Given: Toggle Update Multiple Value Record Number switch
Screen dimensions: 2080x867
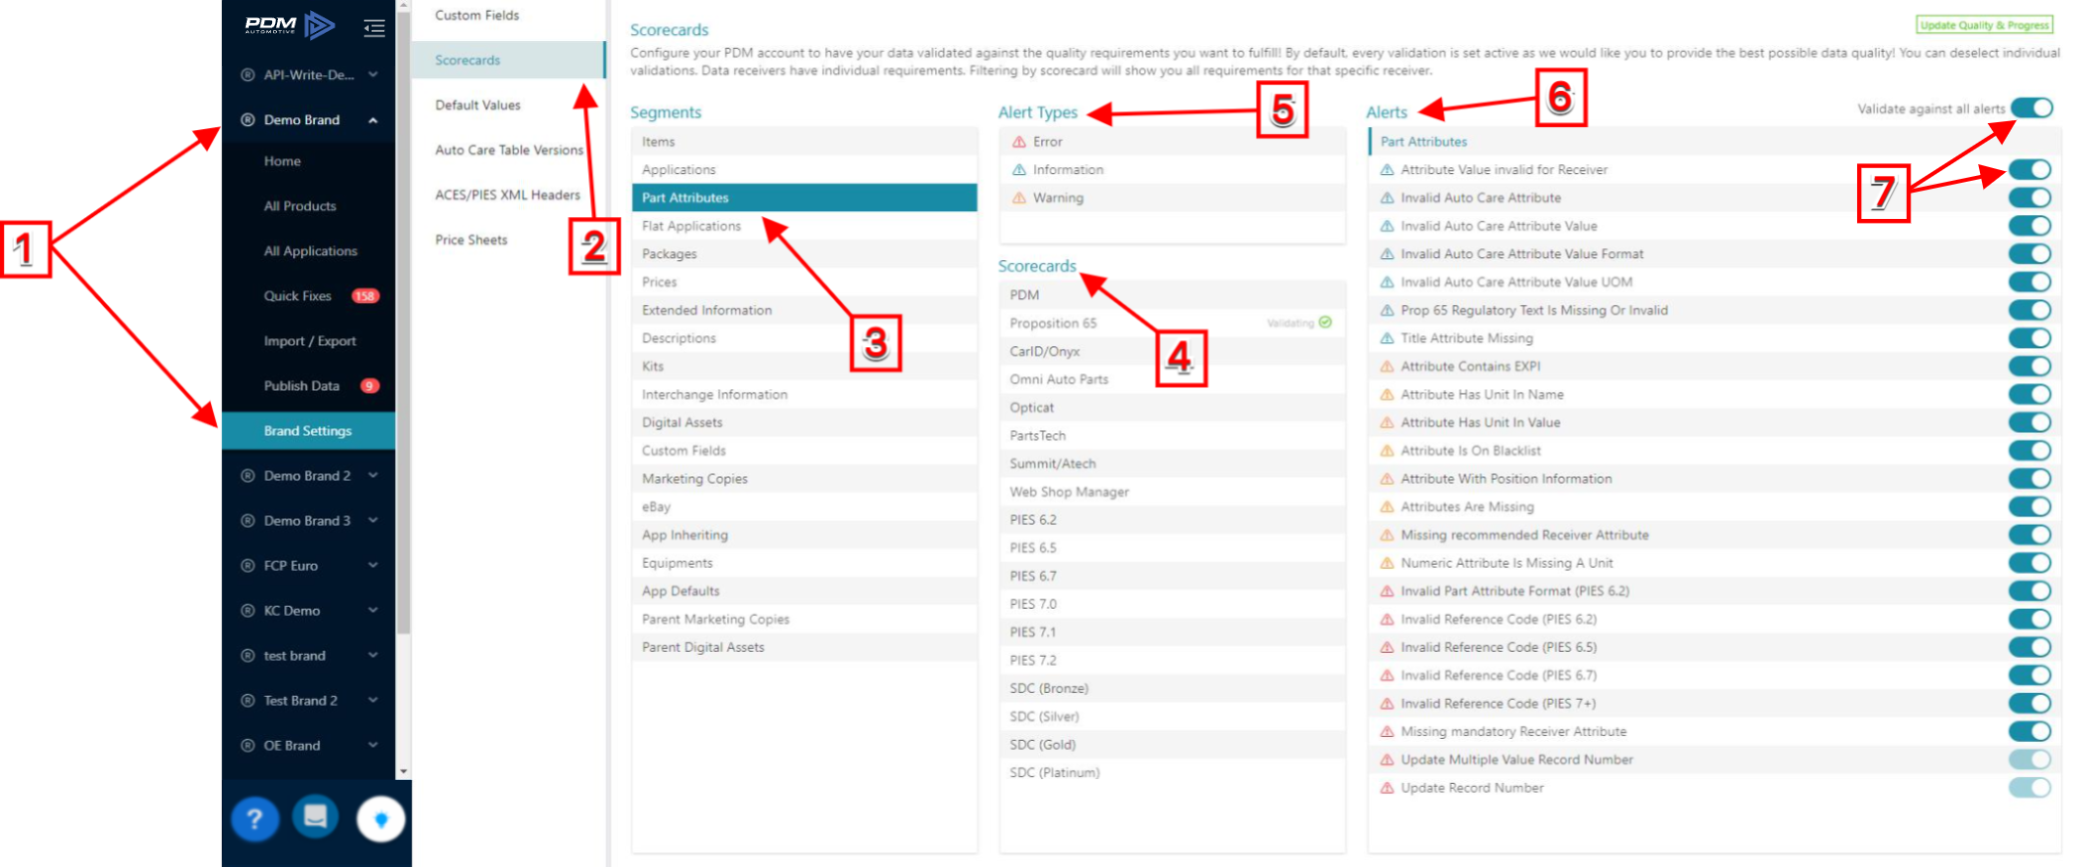Looking at the screenshot, I should pos(2030,760).
